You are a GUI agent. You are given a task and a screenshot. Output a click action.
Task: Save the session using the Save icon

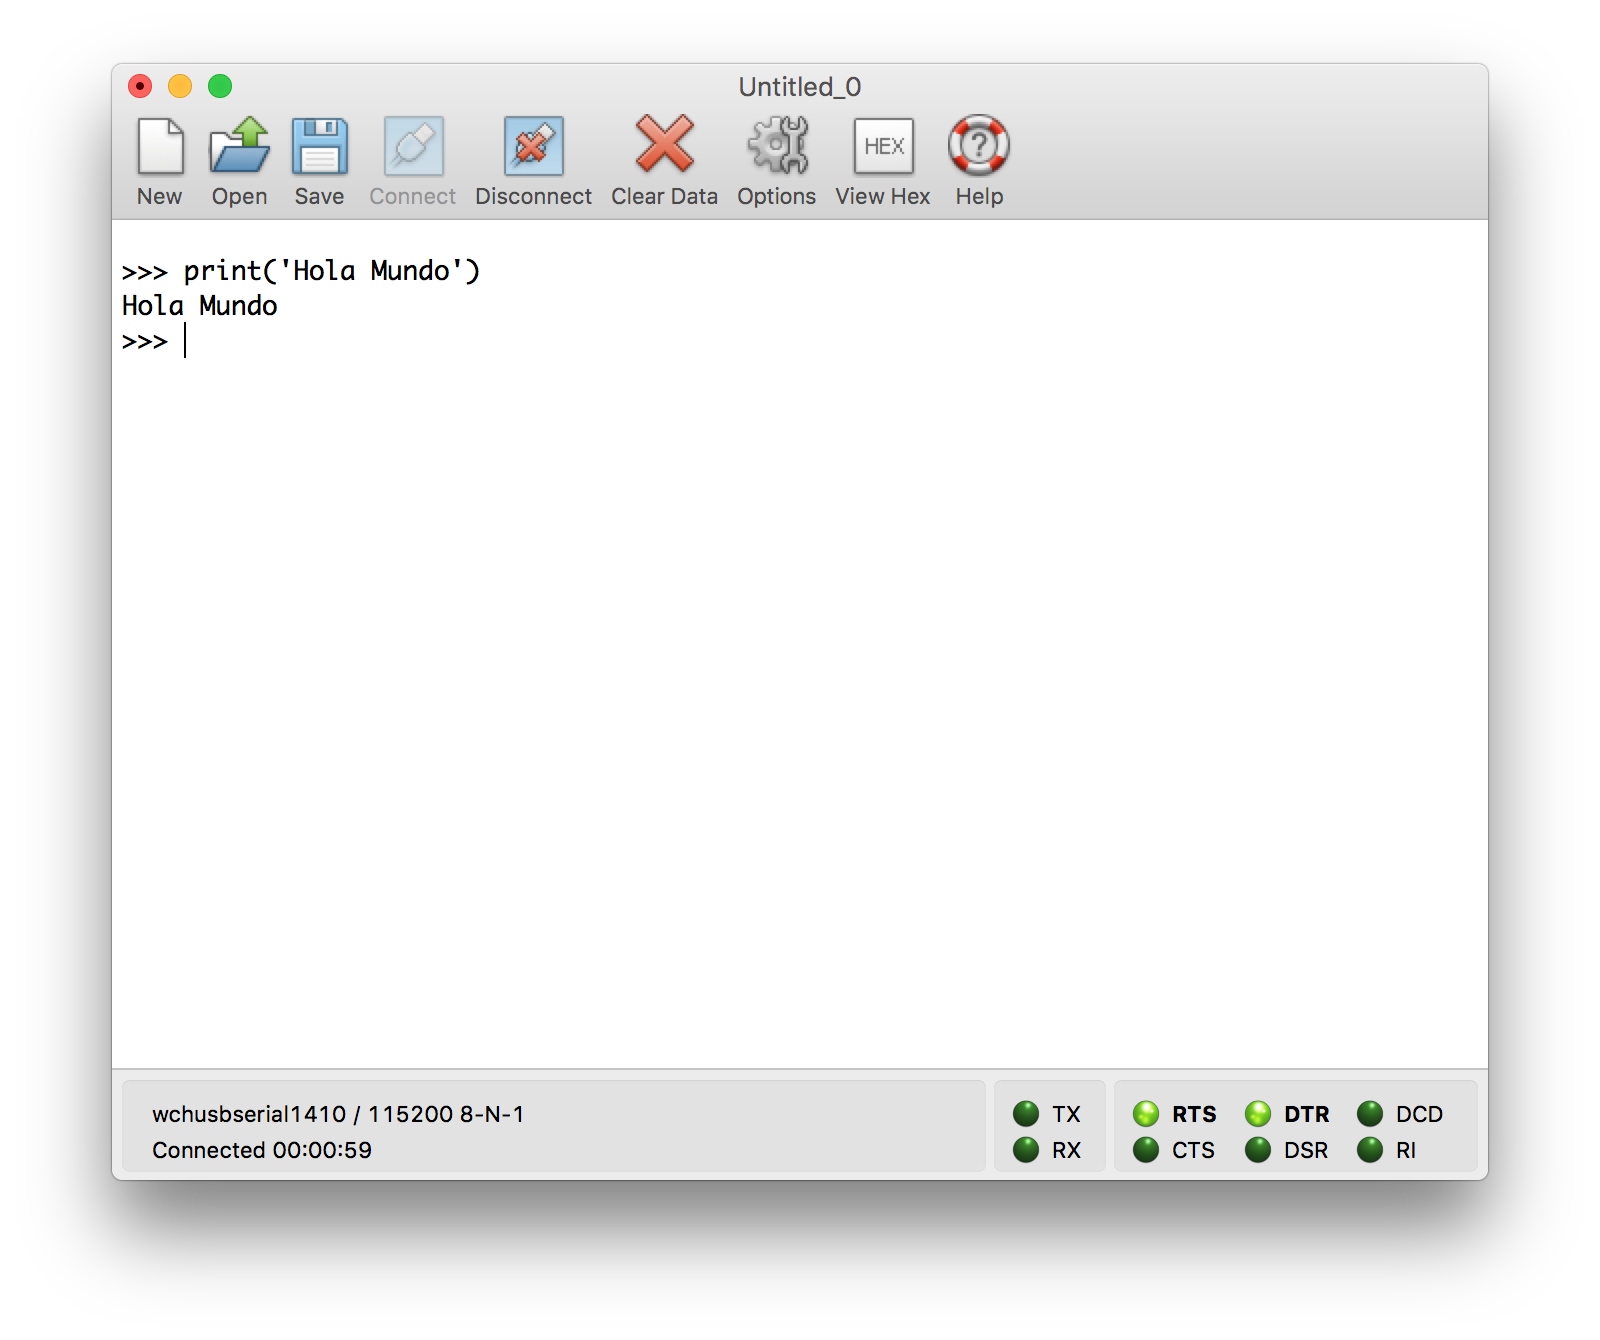coord(320,146)
